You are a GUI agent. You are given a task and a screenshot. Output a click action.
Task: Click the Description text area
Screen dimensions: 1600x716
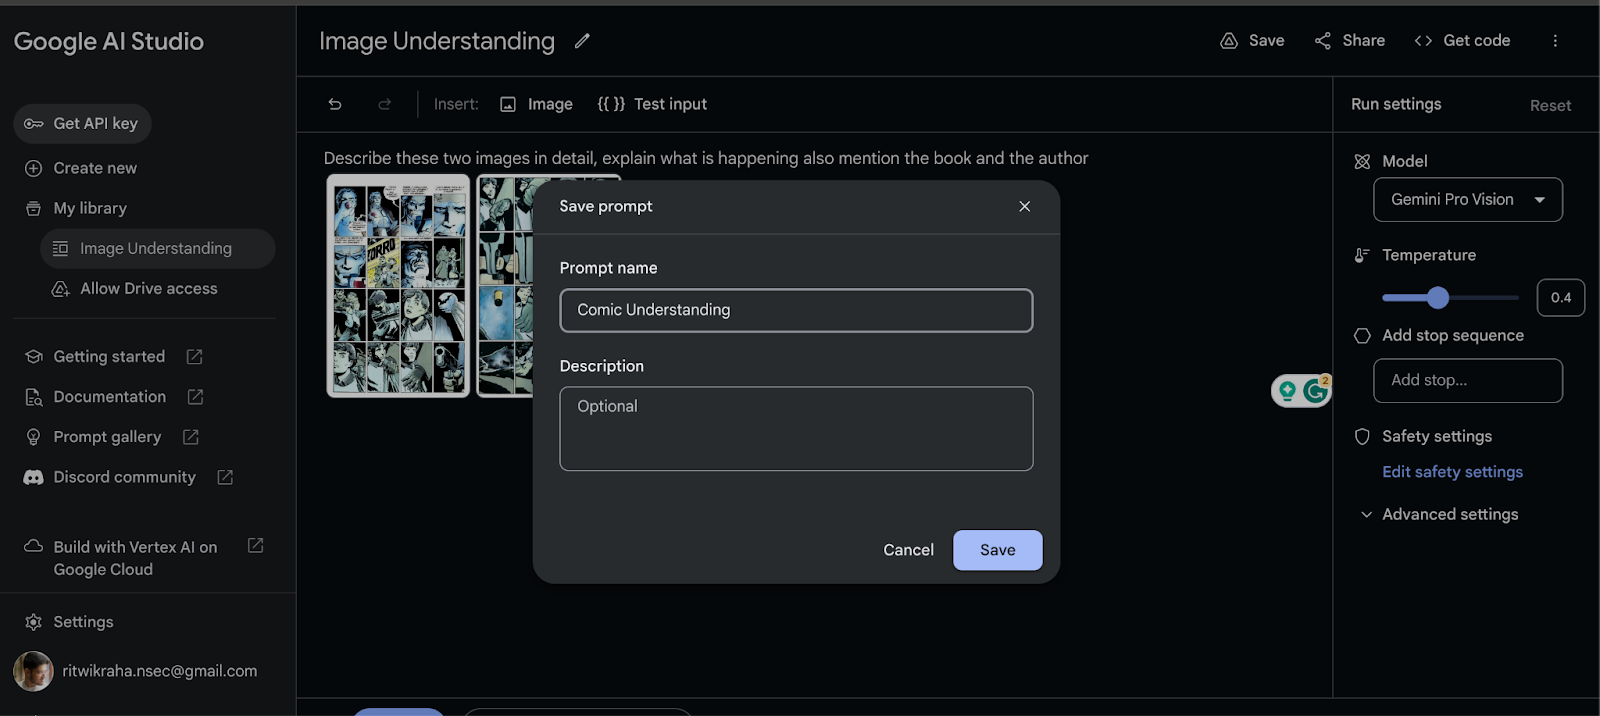(x=796, y=429)
